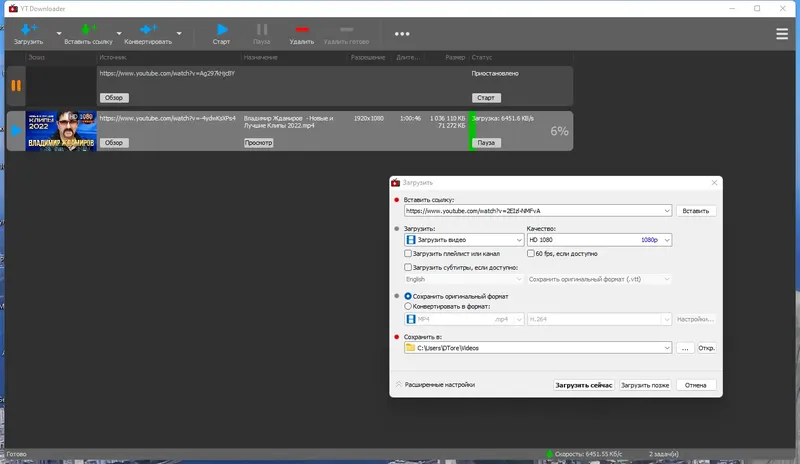Viewport: 800px width, 464px height.
Task: Open the MP4 format dropdown
Action: (464, 319)
